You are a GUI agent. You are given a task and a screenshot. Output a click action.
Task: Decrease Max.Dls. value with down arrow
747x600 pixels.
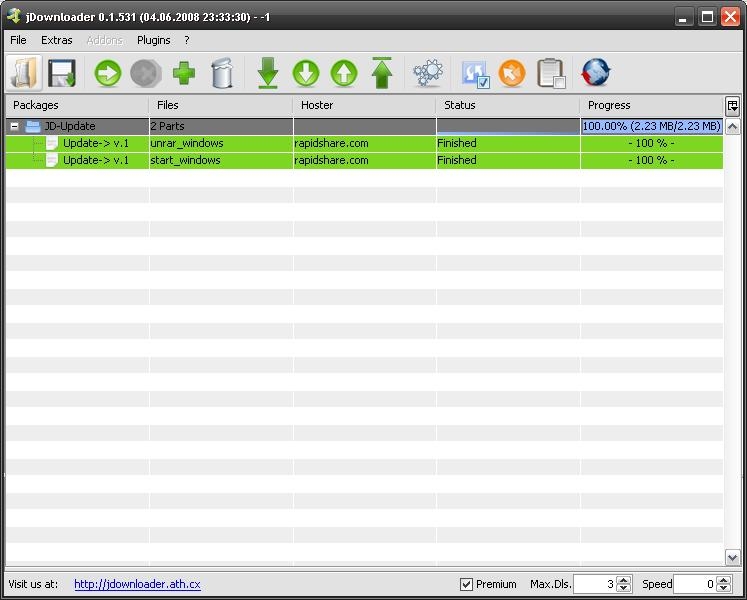click(x=624, y=589)
